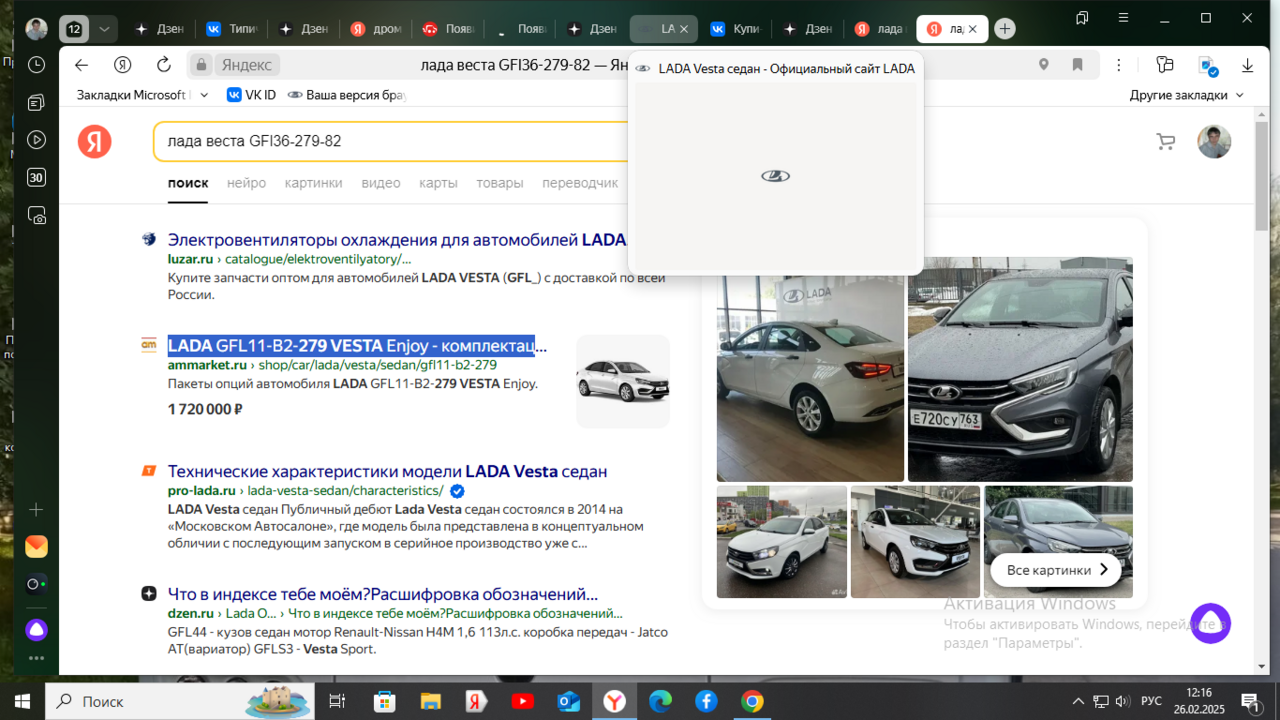
Task: Select видео search tab
Action: [381, 183]
